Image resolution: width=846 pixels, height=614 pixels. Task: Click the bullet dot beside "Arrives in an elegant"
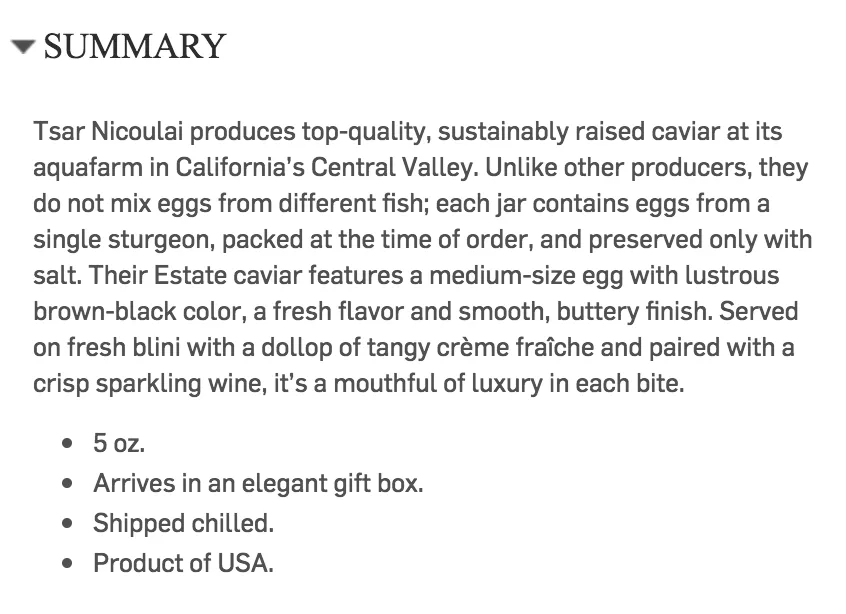point(67,483)
